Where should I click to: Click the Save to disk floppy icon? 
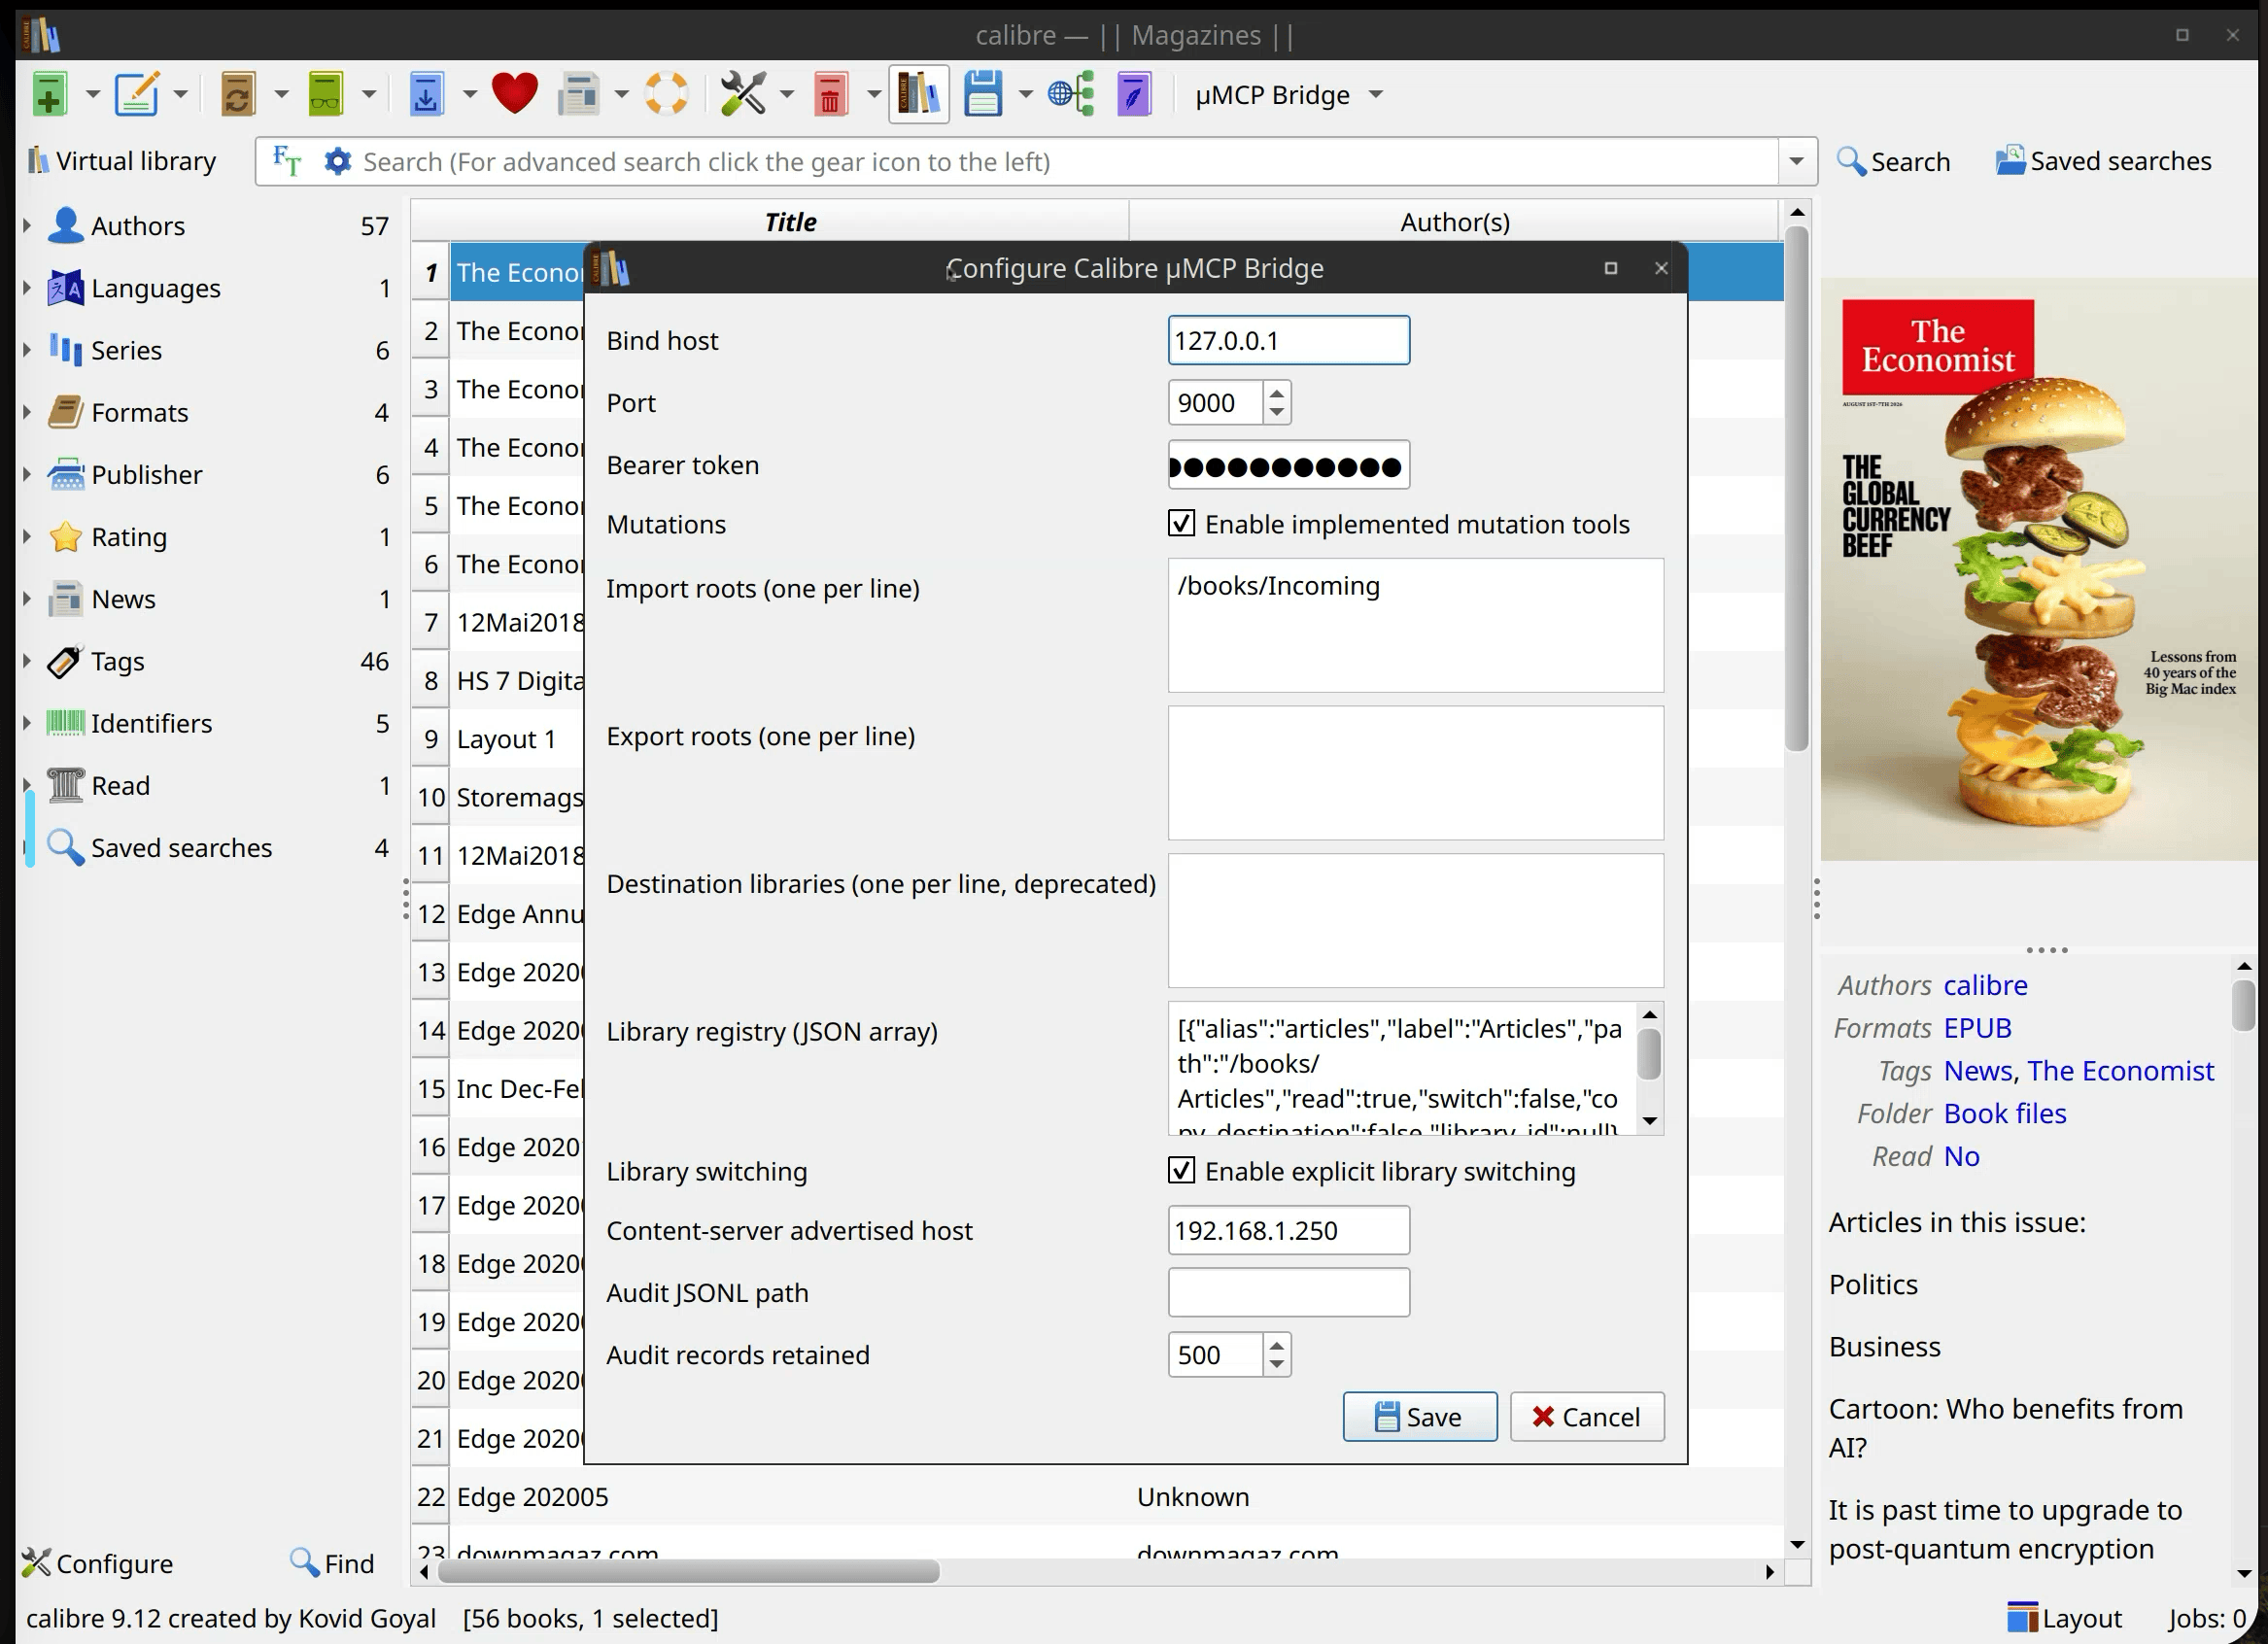coord(983,95)
